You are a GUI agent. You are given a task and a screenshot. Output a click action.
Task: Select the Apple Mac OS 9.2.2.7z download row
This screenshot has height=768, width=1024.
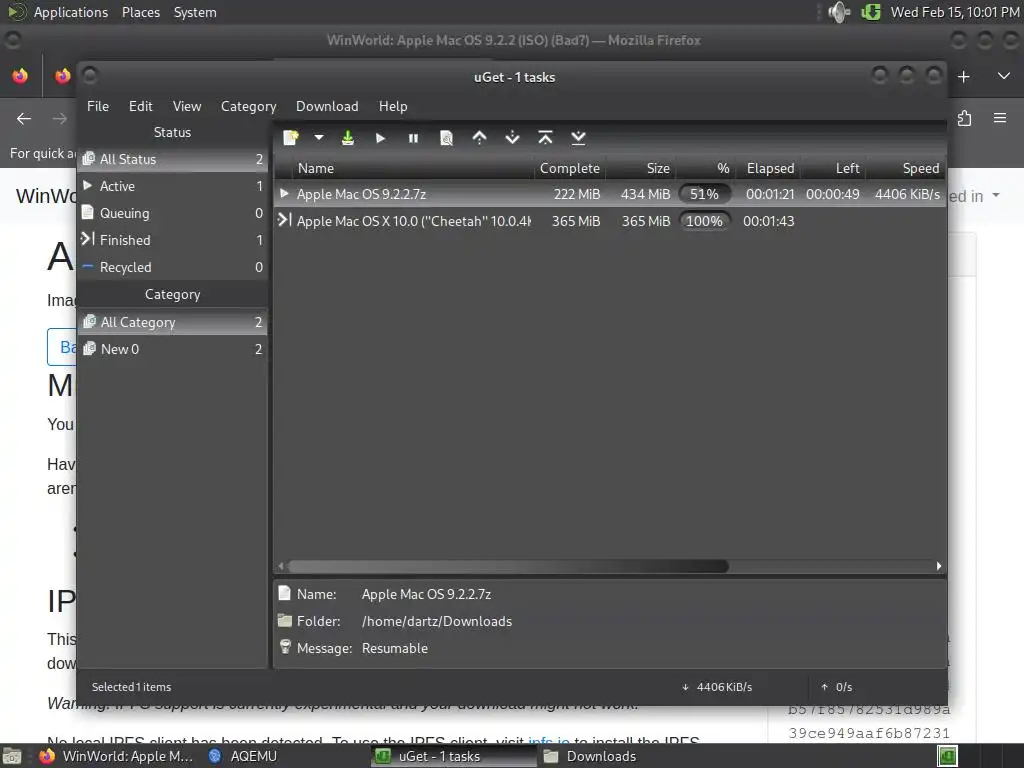coord(610,194)
